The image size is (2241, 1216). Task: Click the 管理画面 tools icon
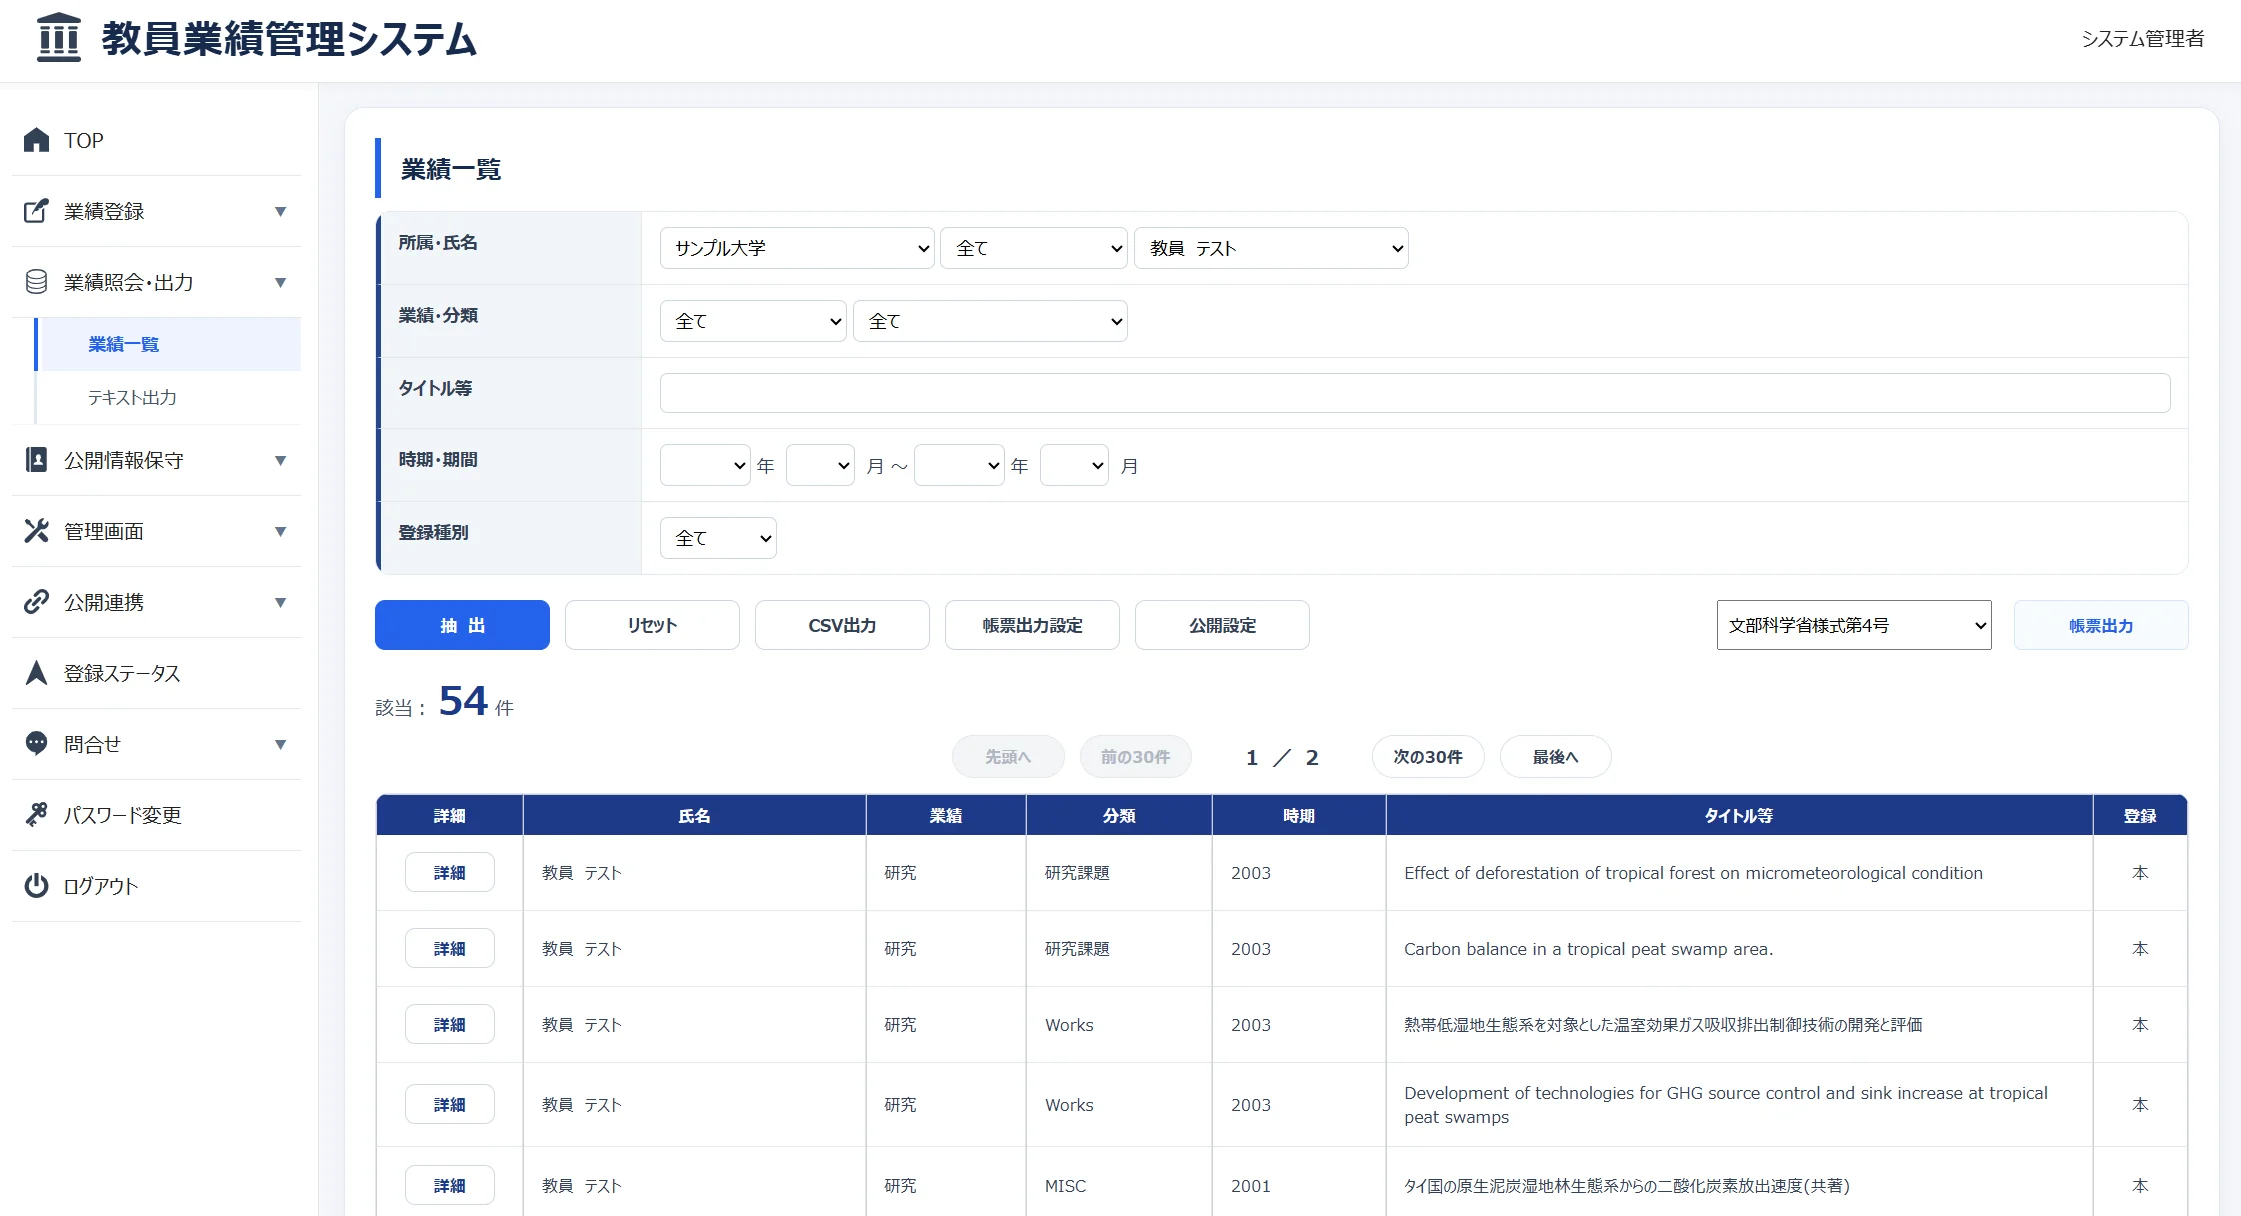(x=36, y=531)
